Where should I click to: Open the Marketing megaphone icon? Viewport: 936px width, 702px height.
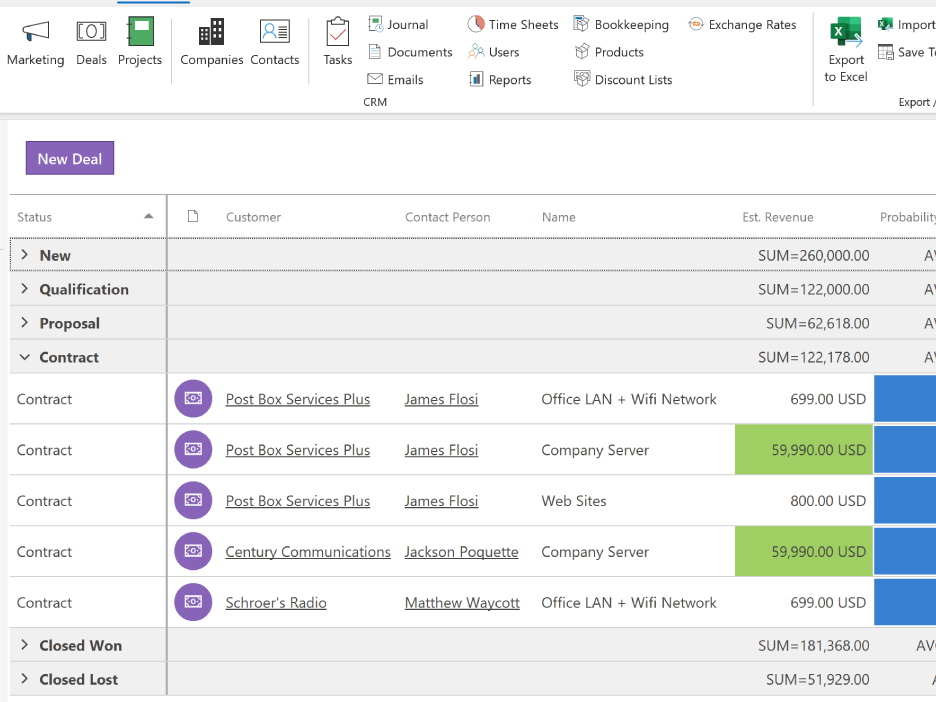(36, 31)
